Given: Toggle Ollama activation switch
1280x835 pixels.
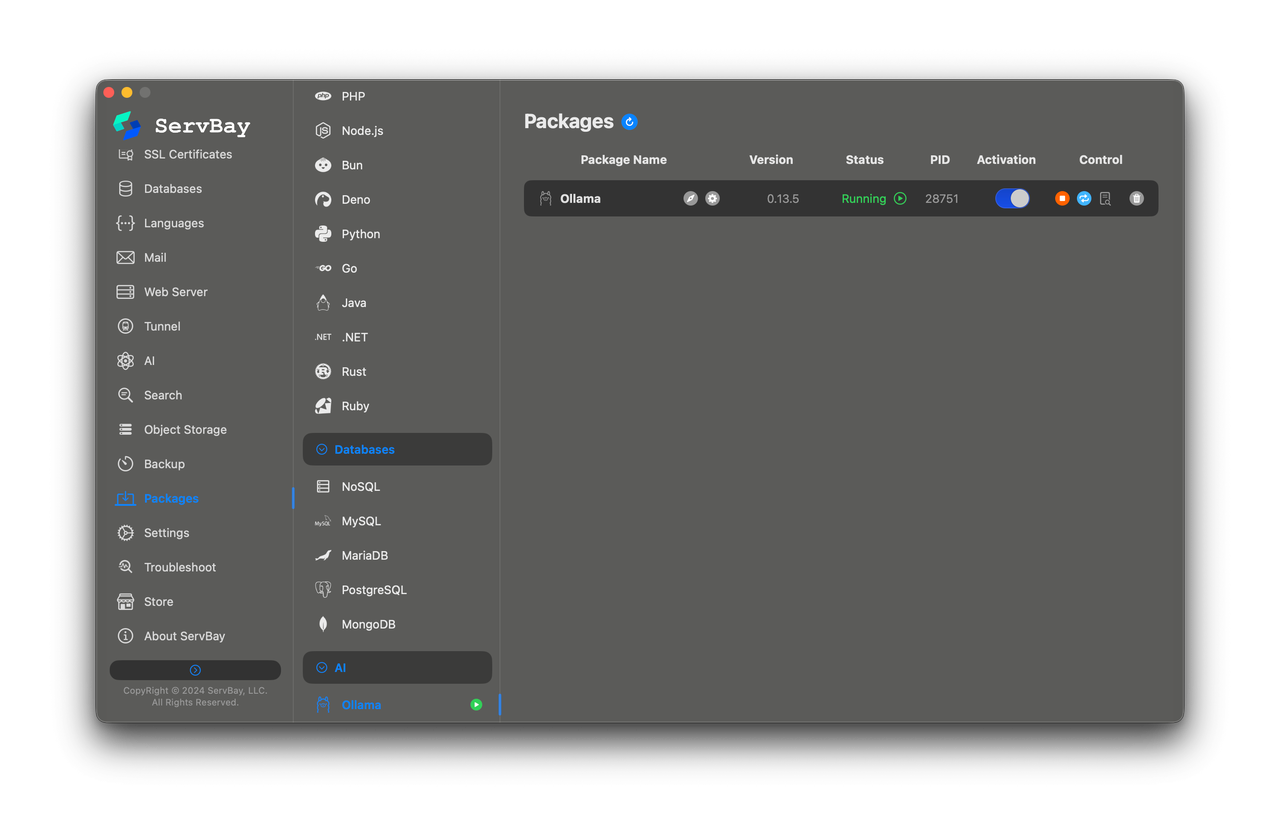Looking at the screenshot, I should 1012,199.
